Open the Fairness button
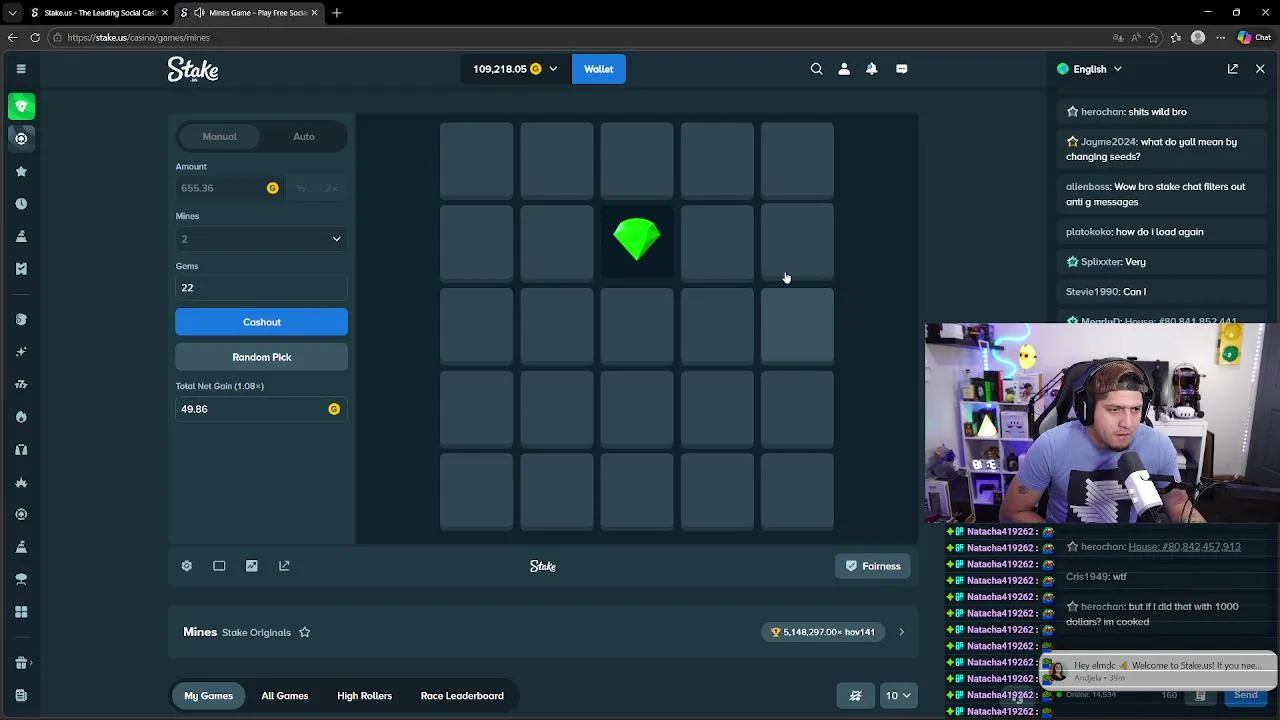The width and height of the screenshot is (1280, 720). pyautogui.click(x=873, y=566)
